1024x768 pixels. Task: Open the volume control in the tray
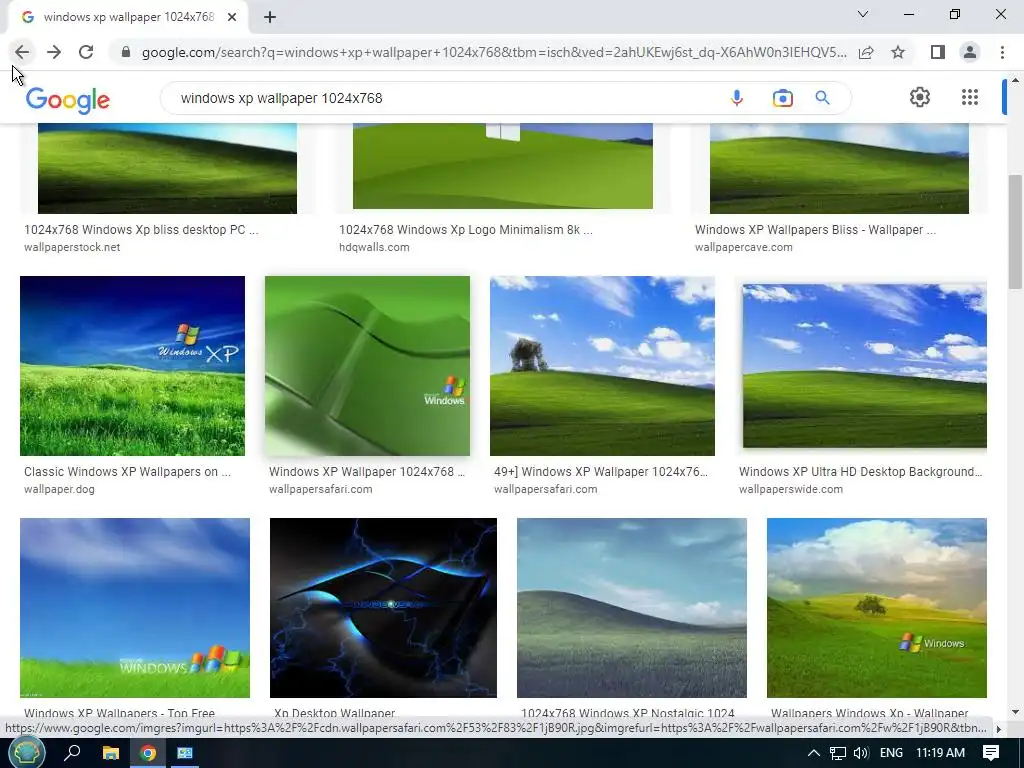(x=861, y=753)
